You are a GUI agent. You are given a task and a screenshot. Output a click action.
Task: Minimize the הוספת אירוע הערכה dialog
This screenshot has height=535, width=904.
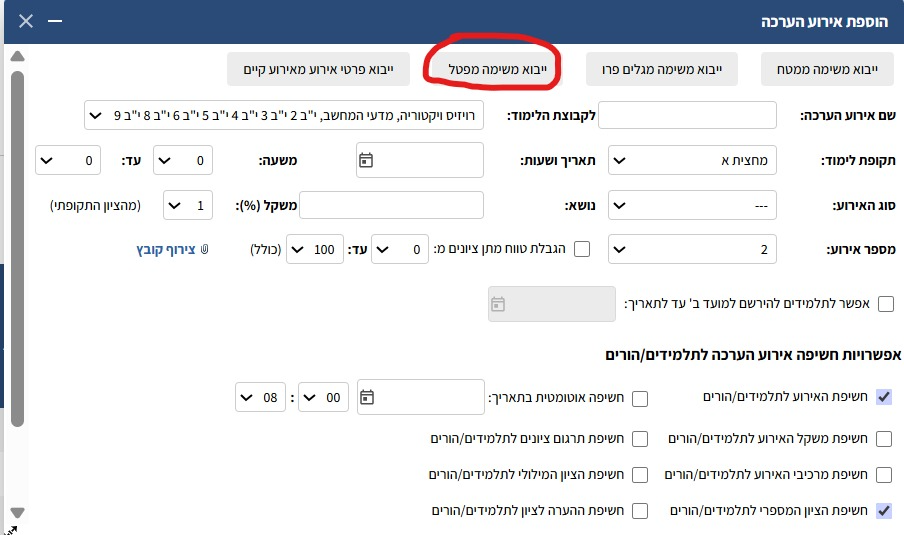55,21
